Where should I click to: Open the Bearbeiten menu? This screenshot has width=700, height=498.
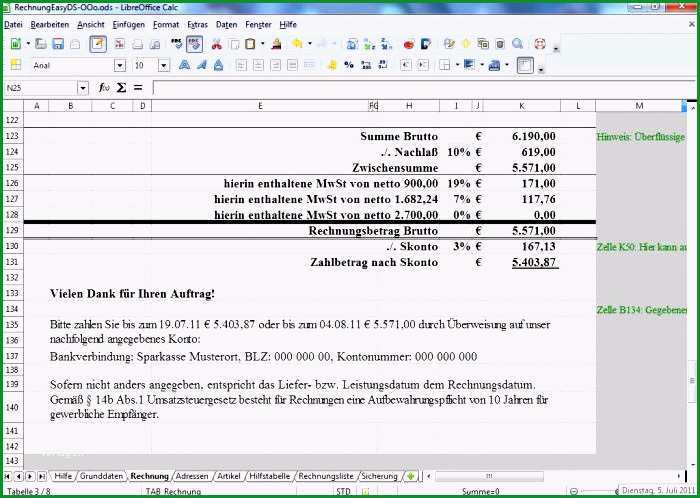pyautogui.click(x=50, y=25)
